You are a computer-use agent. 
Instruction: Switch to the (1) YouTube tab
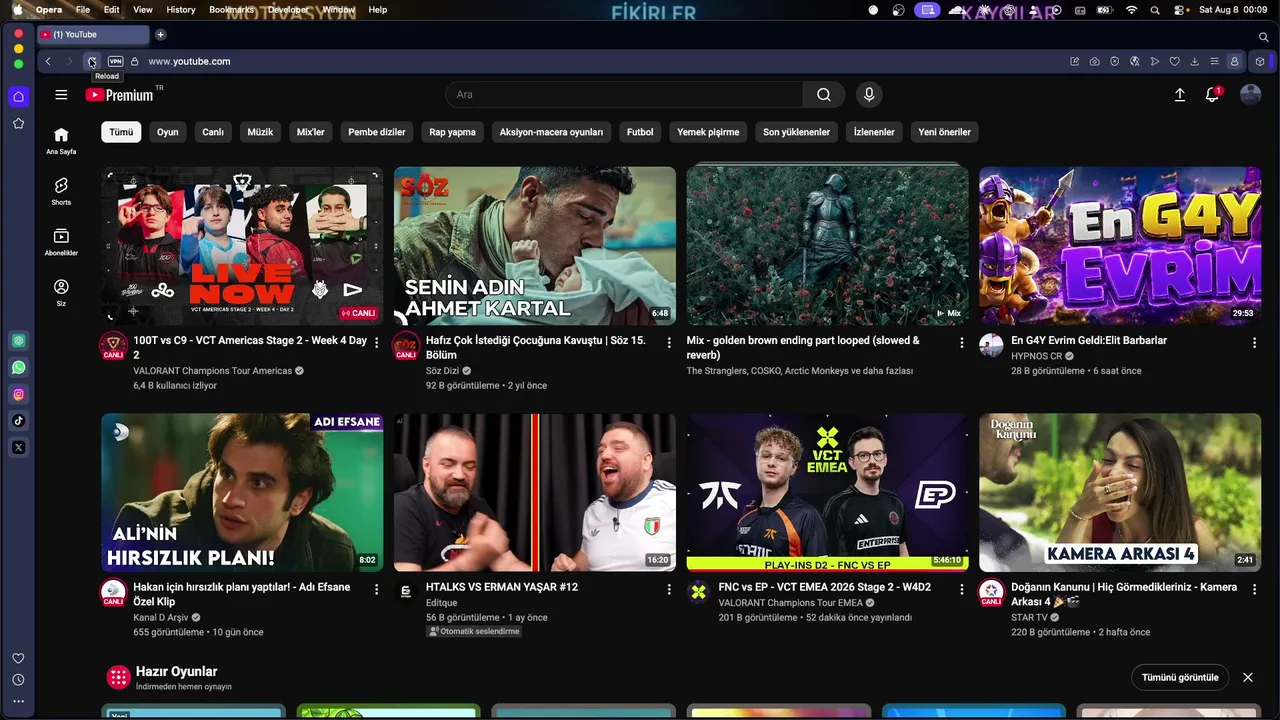[x=93, y=35]
